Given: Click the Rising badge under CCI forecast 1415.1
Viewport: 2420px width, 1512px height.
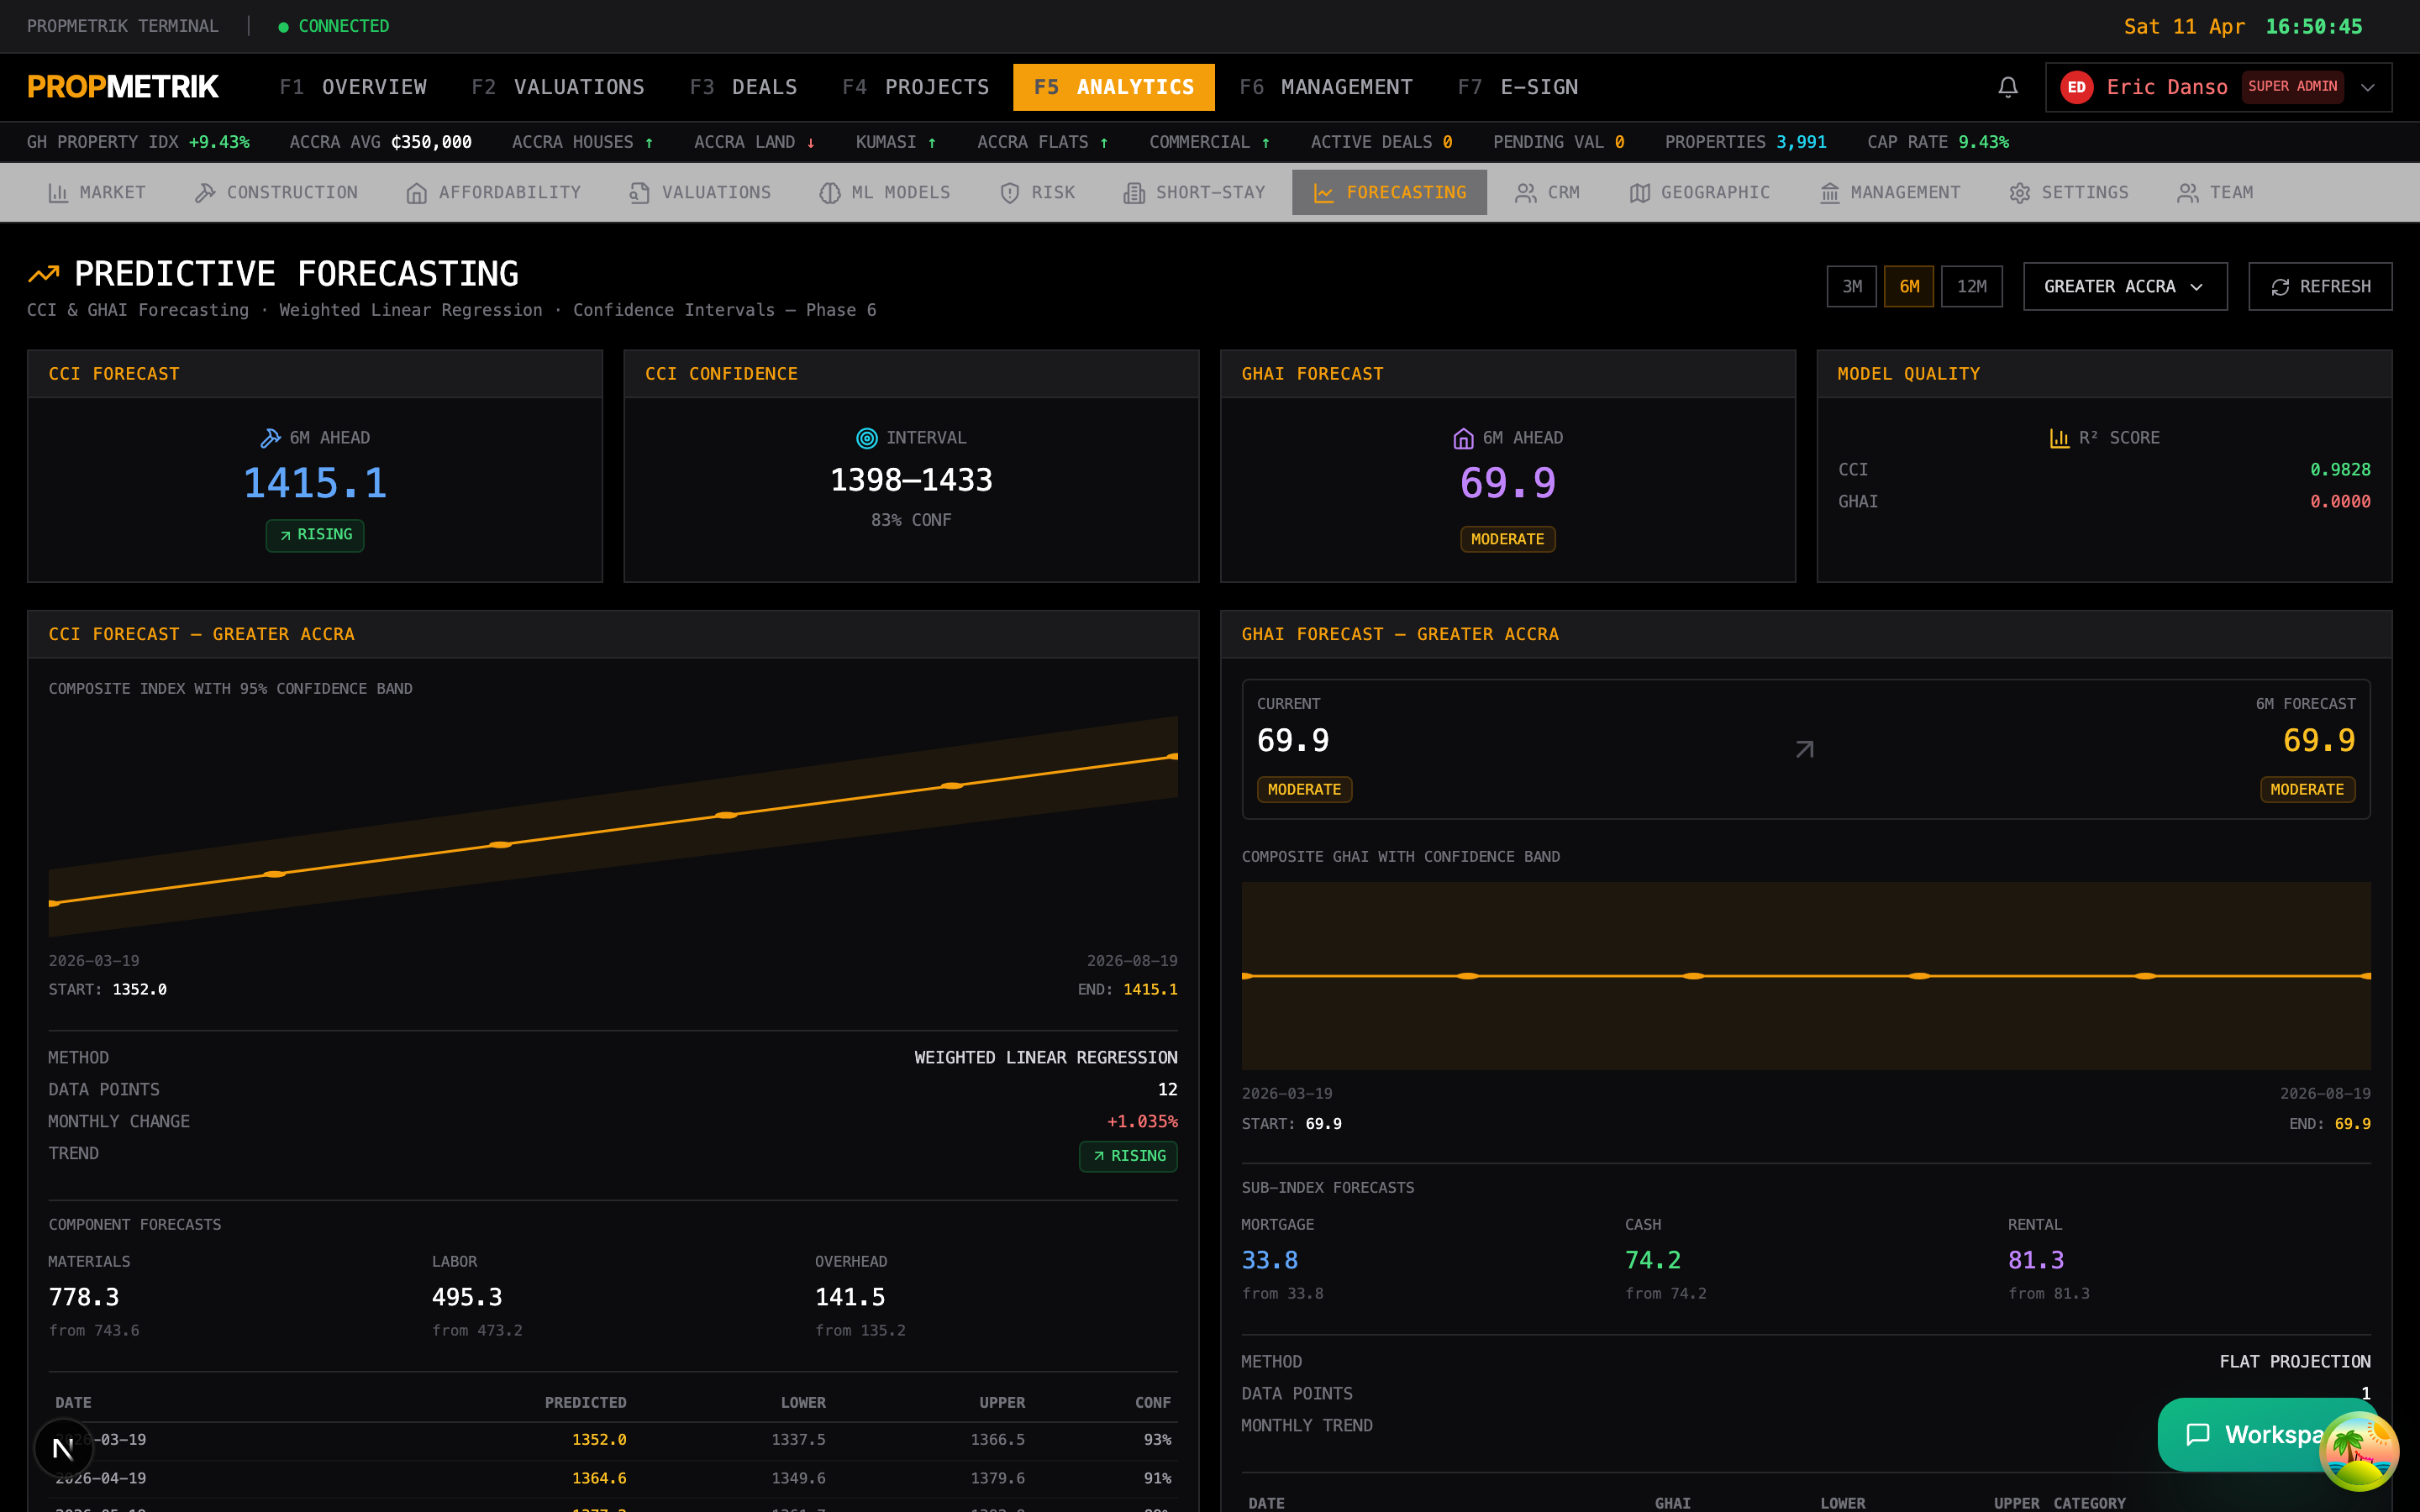Looking at the screenshot, I should coord(314,535).
